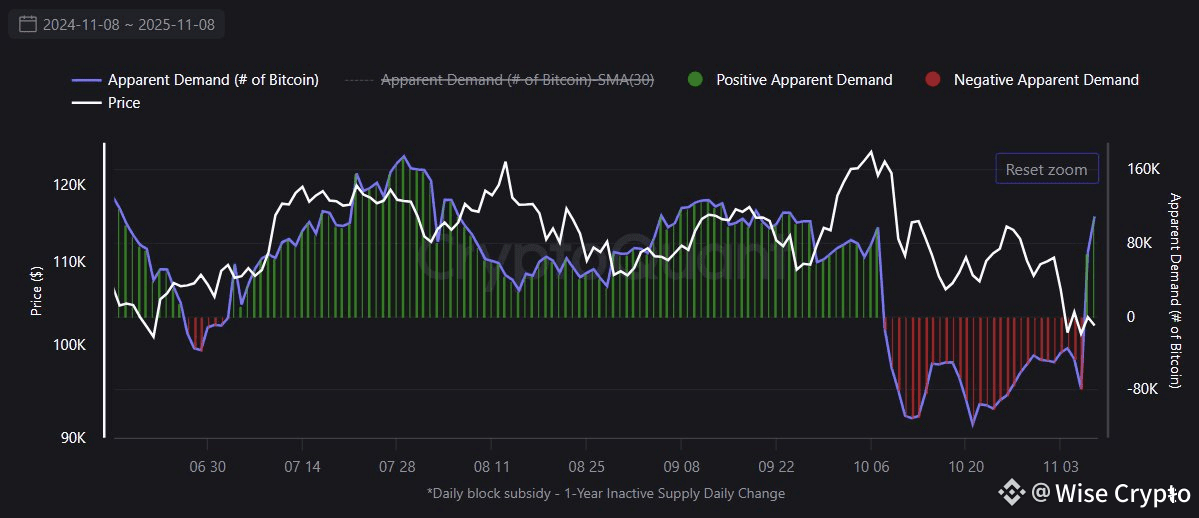The image size is (1199, 518).
Task: Click the white Price line marker in legend
Action: pyautogui.click(x=86, y=103)
